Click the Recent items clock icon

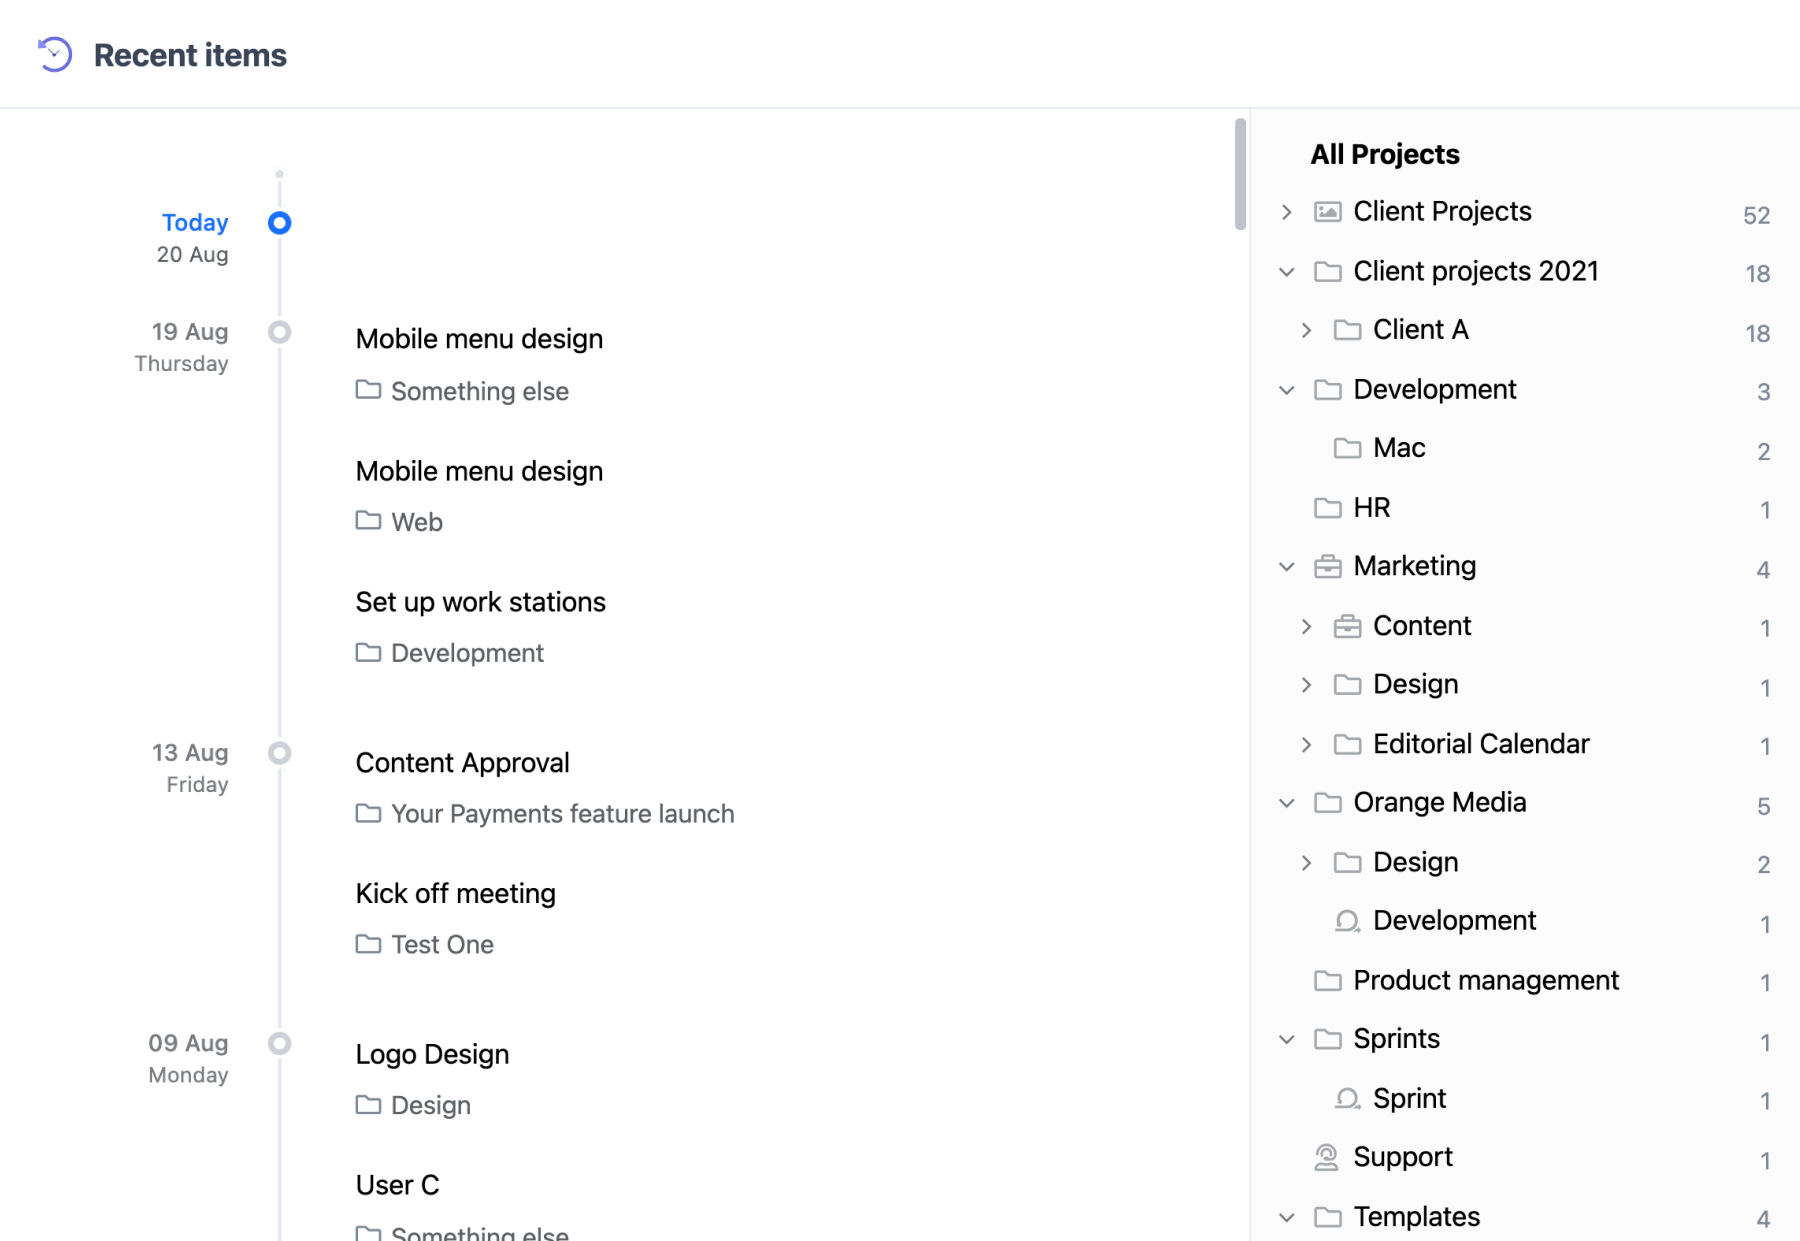point(55,54)
